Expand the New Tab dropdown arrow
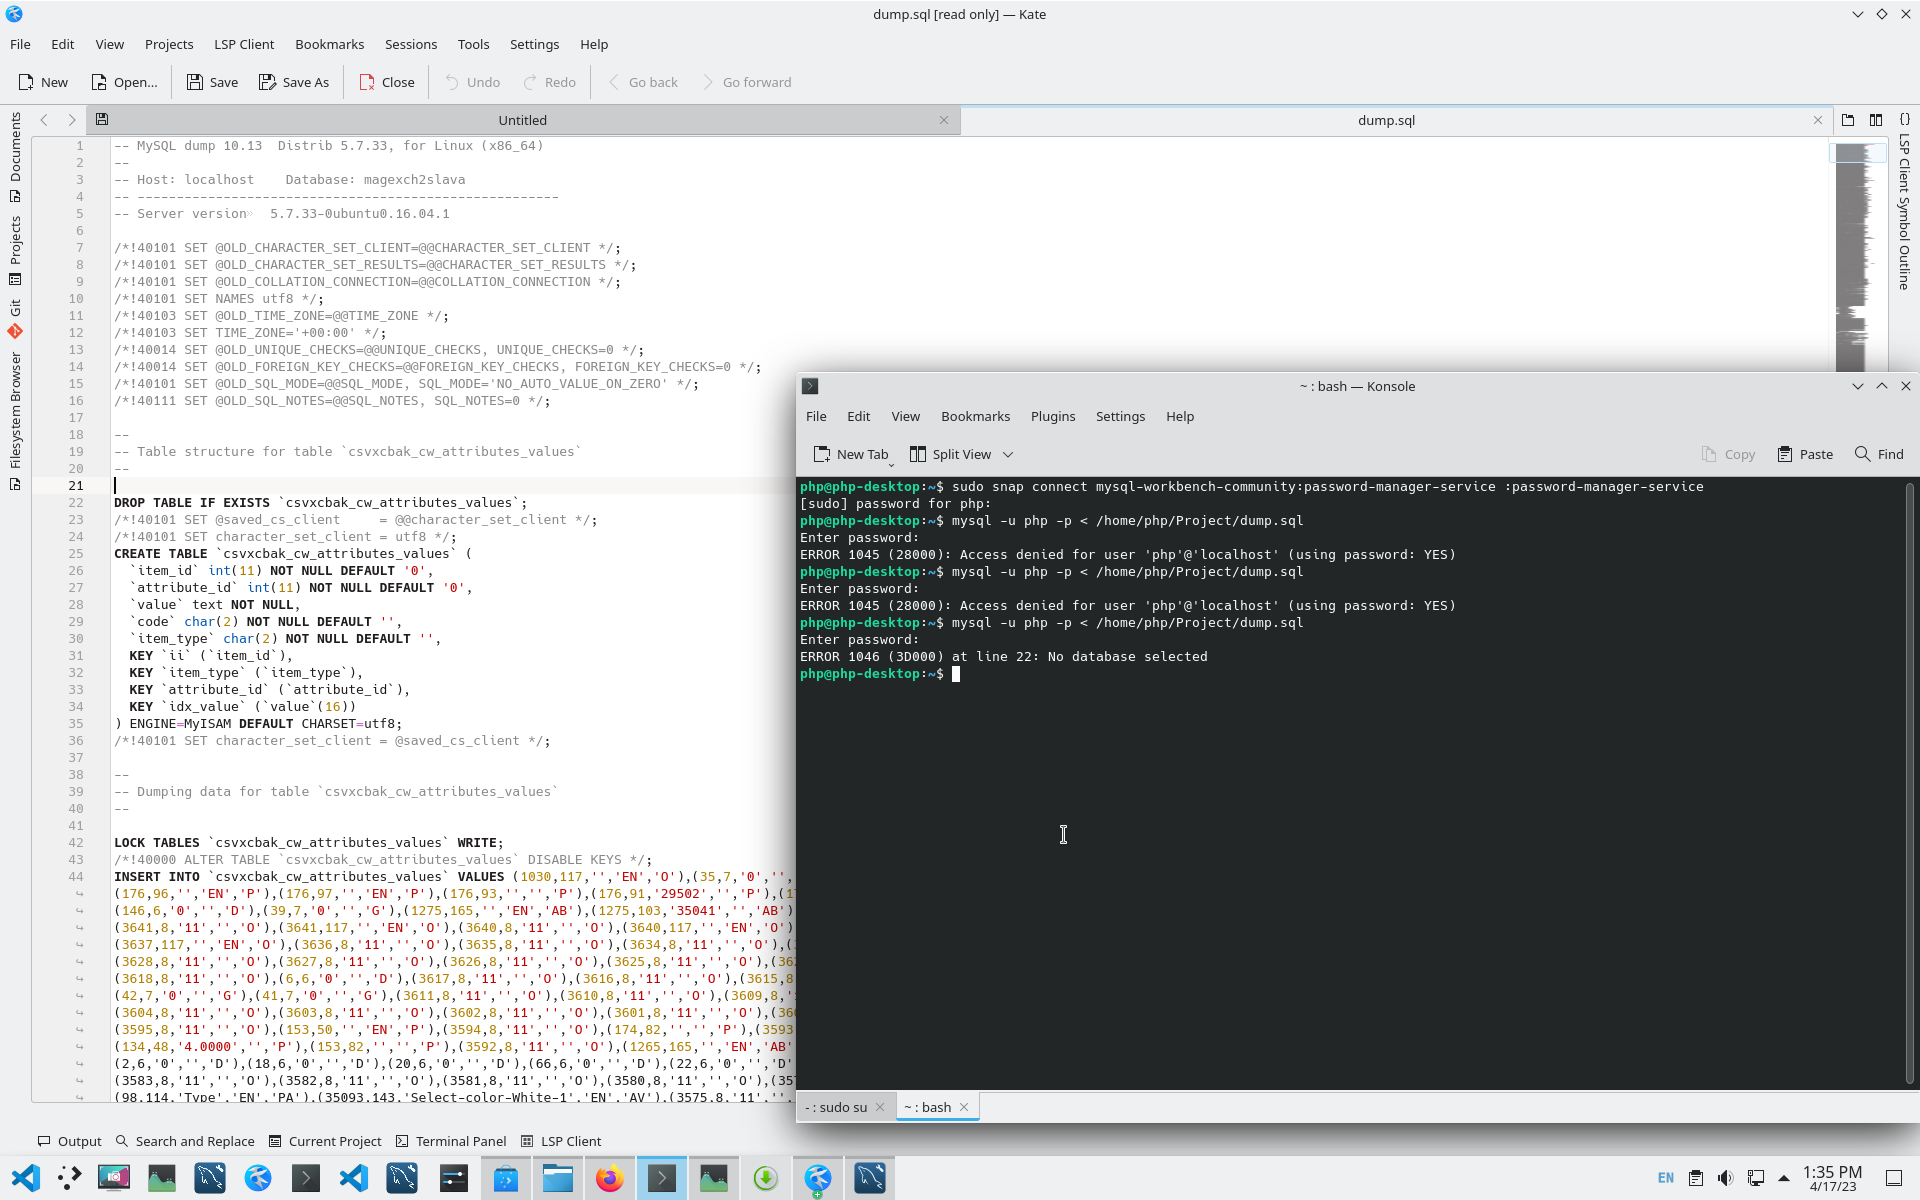The width and height of the screenshot is (1920, 1200). pyautogui.click(x=891, y=463)
